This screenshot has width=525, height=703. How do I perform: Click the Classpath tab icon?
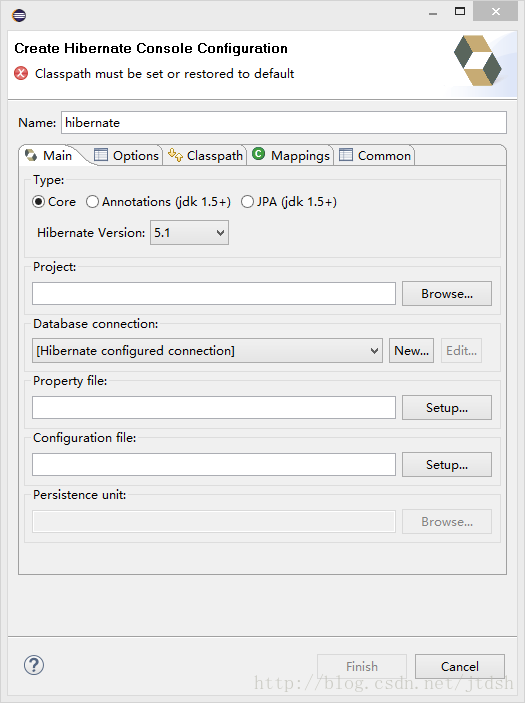tap(175, 155)
